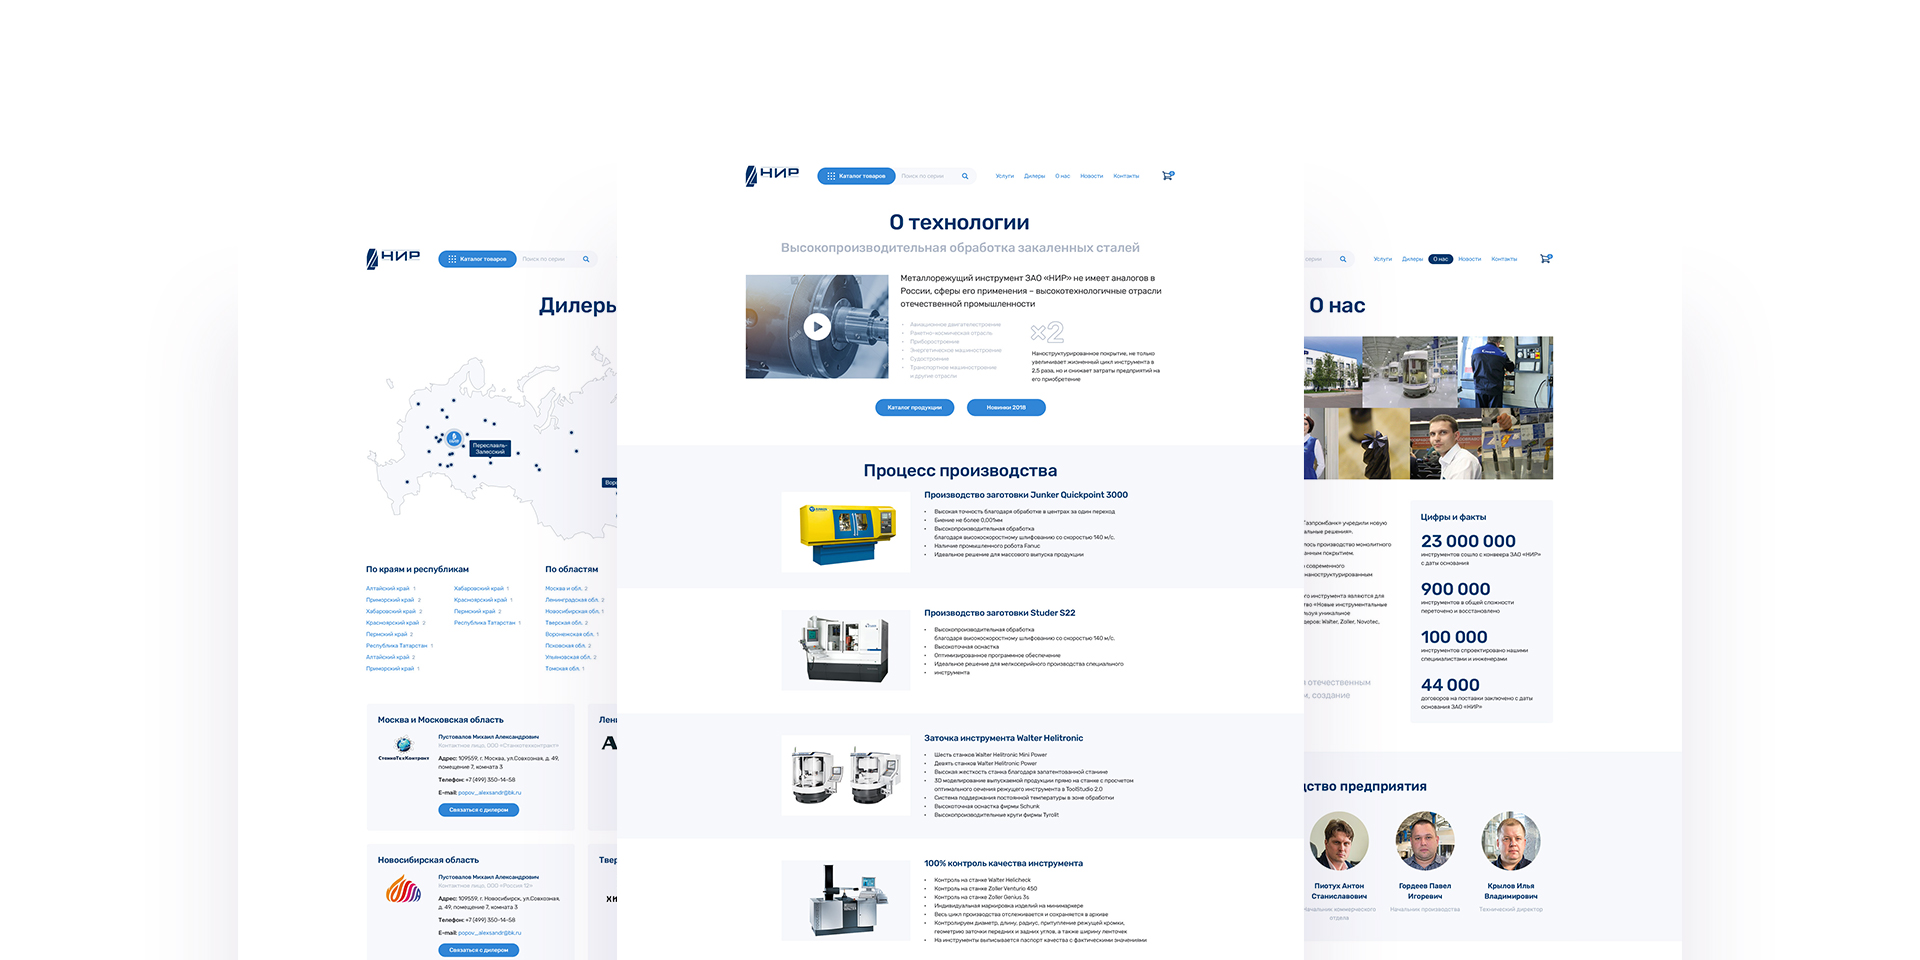This screenshot has height=960, width=1920.
Task: Open the shopping cart on the center page
Action: coord(1167,176)
